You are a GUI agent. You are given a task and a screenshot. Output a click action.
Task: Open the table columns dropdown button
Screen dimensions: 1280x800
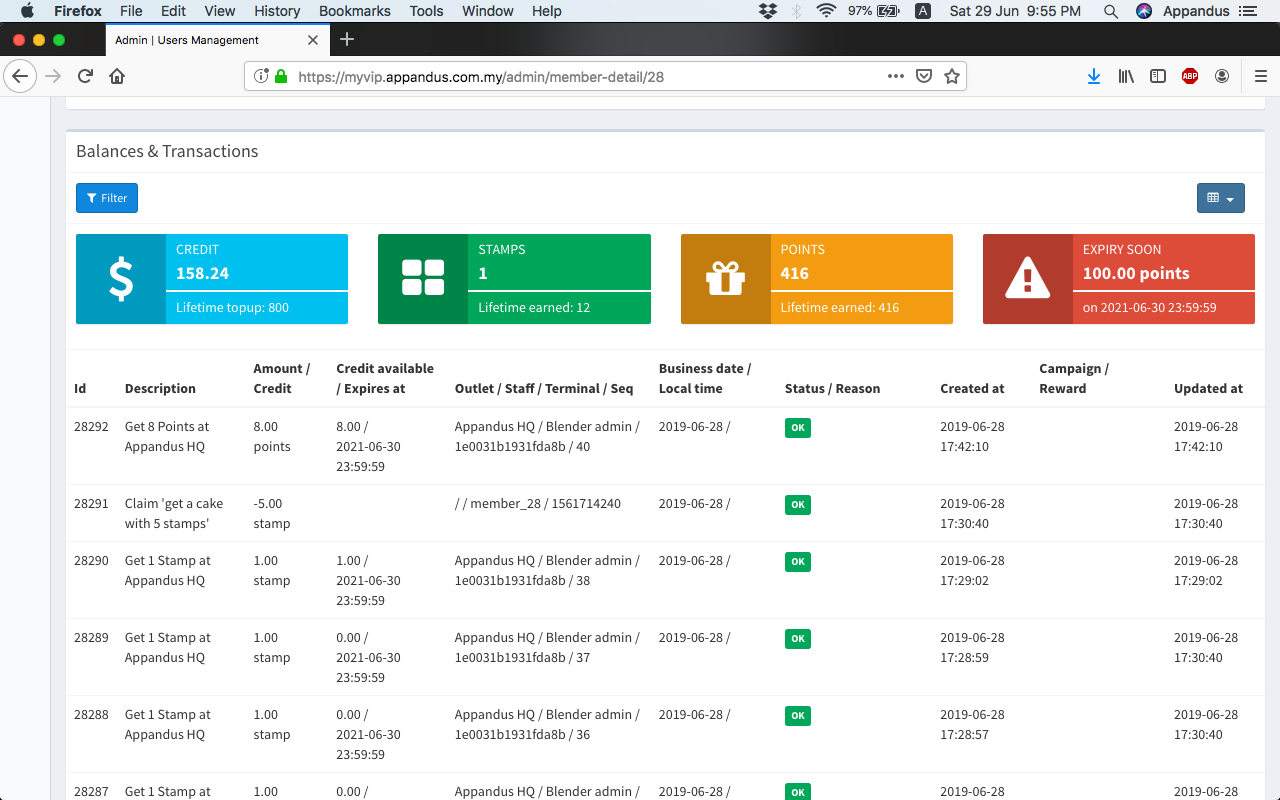point(1221,198)
